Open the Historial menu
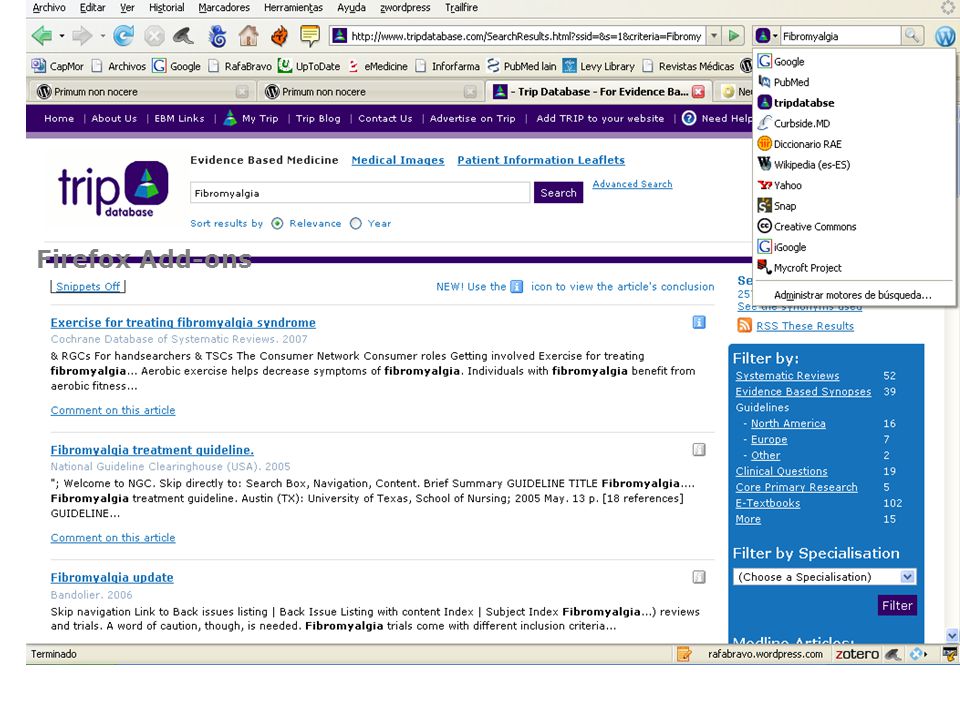This screenshot has height=720, width=960. (x=166, y=7)
